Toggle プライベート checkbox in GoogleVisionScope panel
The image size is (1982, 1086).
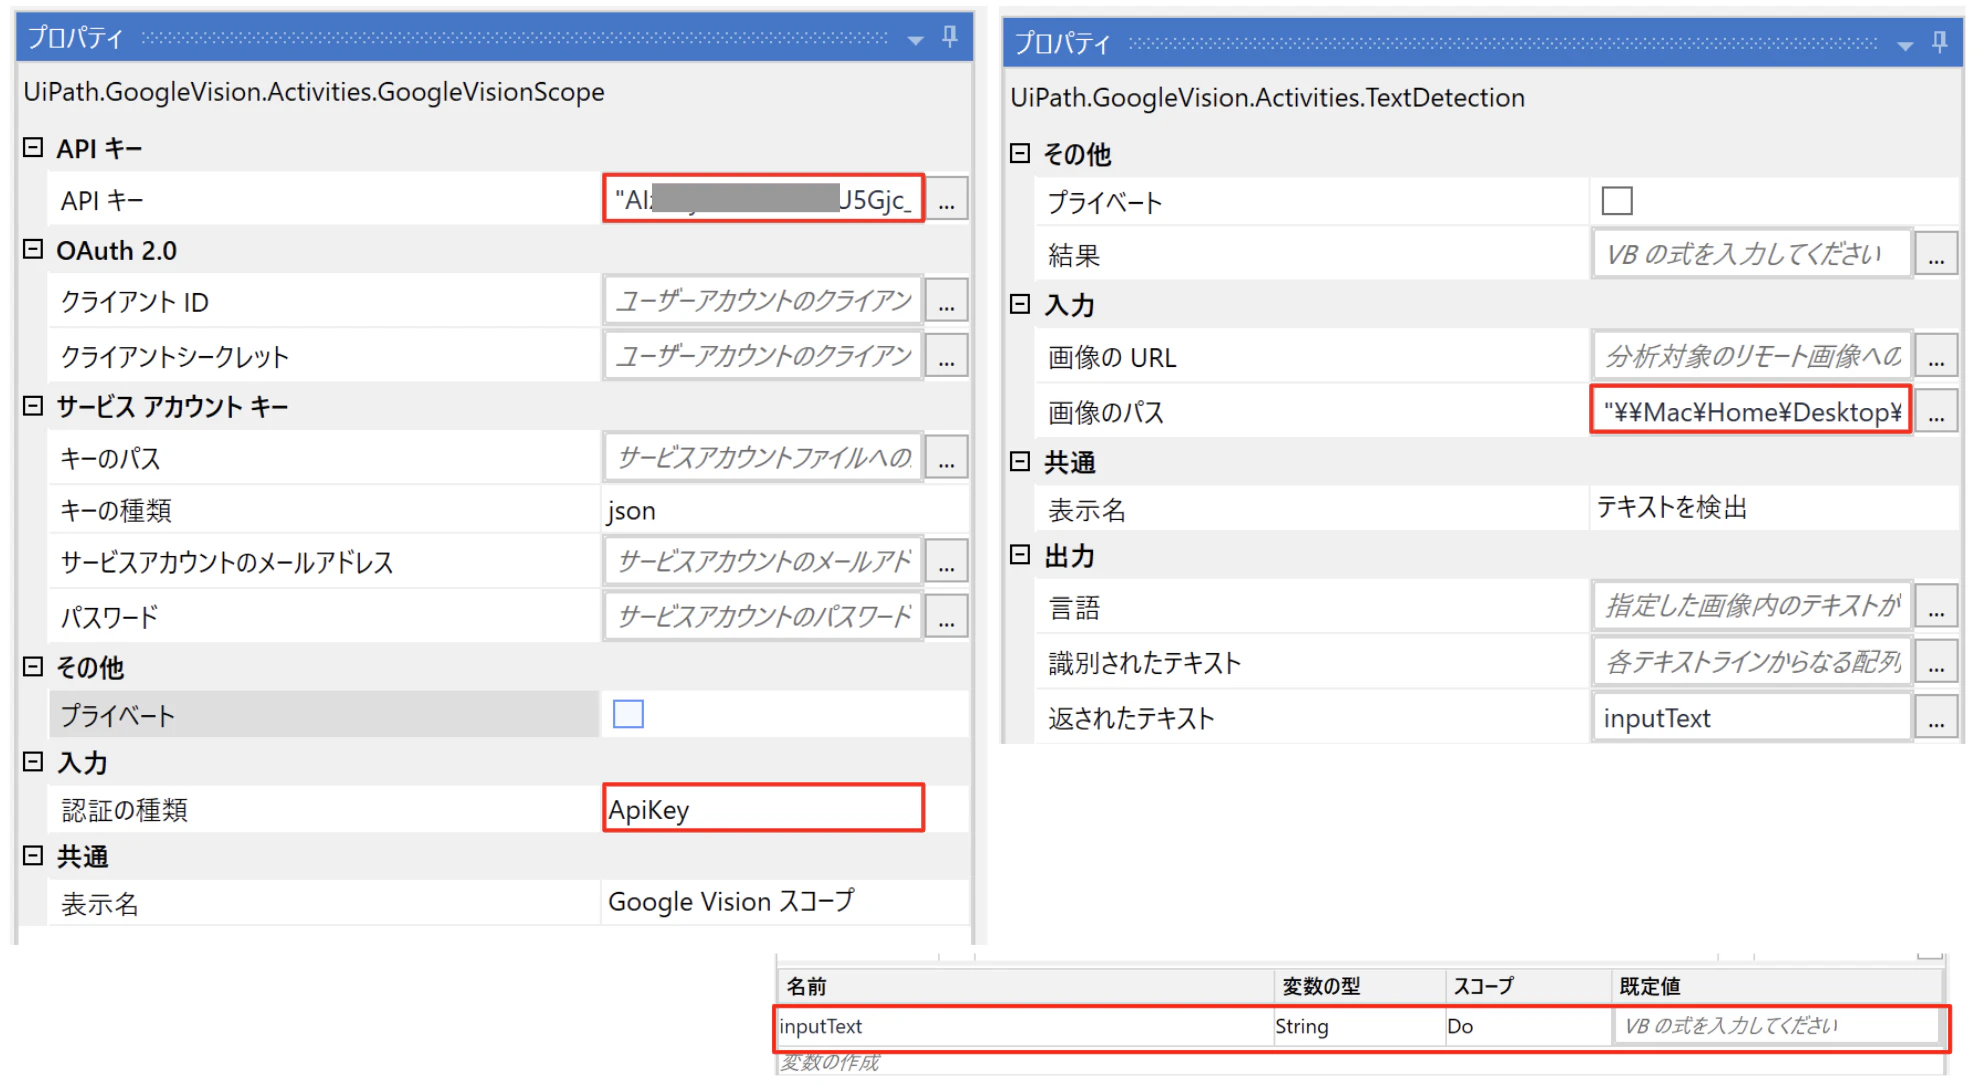pyautogui.click(x=628, y=714)
